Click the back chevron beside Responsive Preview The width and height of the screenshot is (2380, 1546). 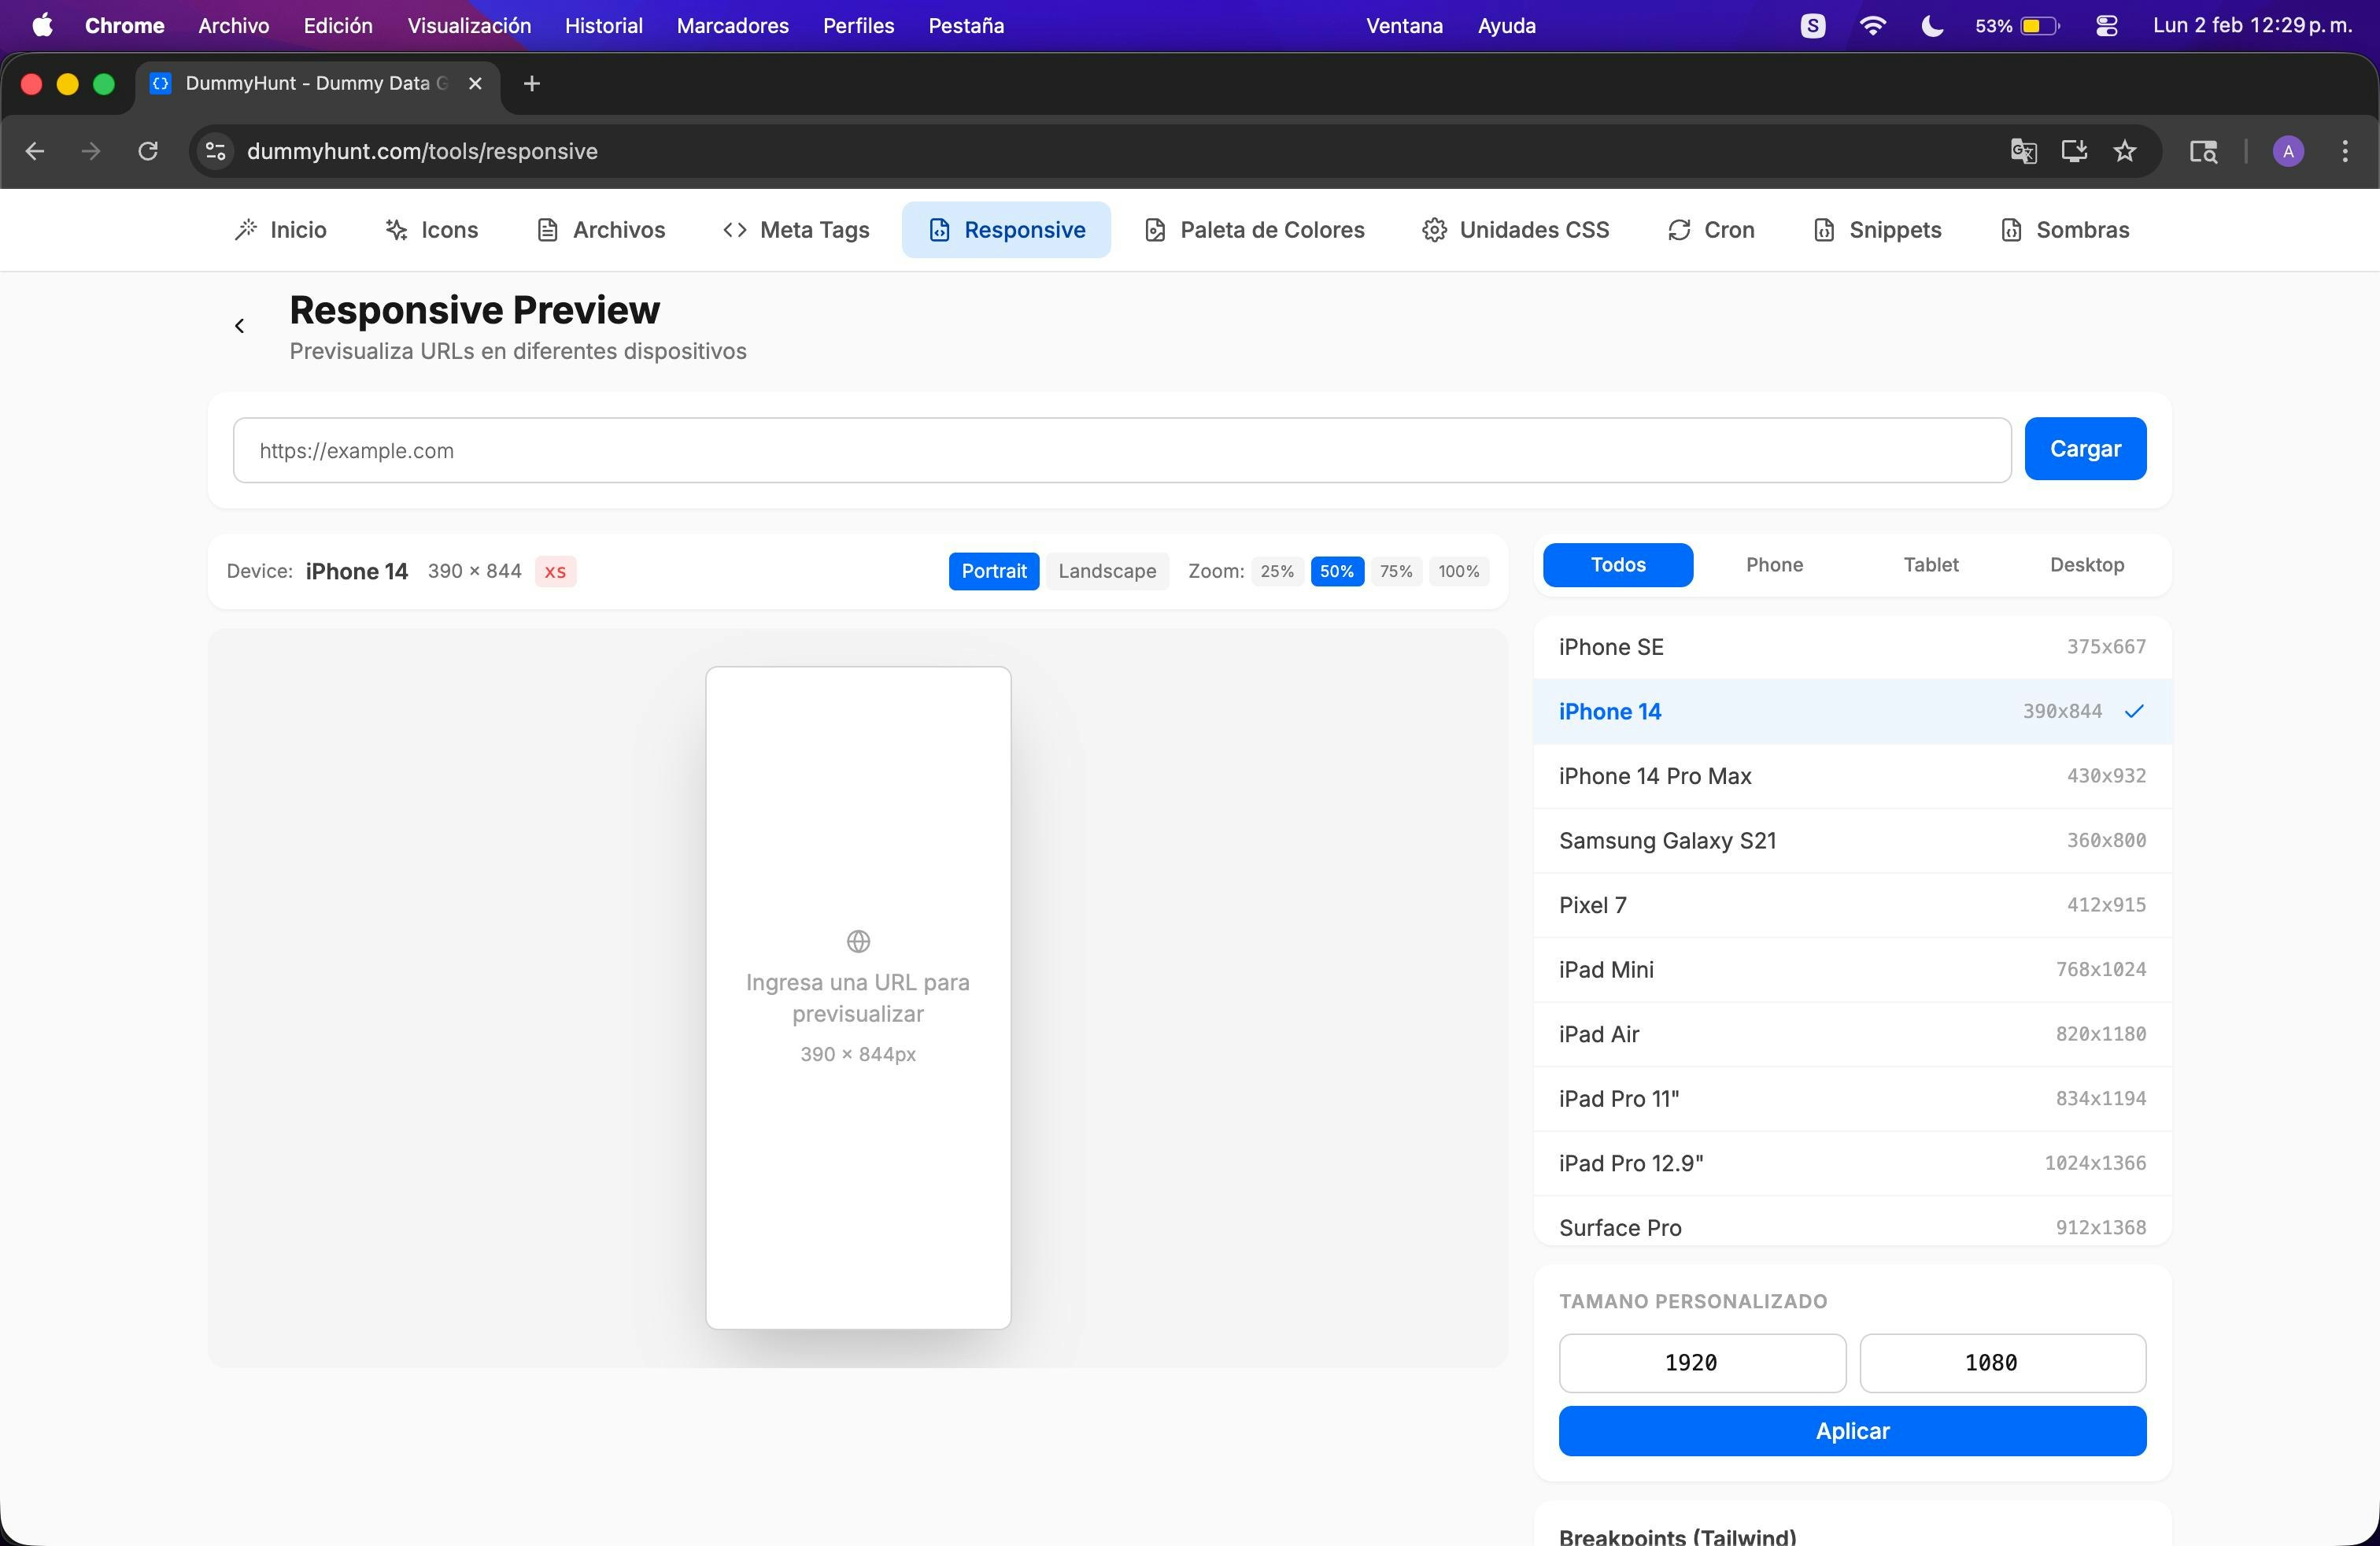[239, 326]
